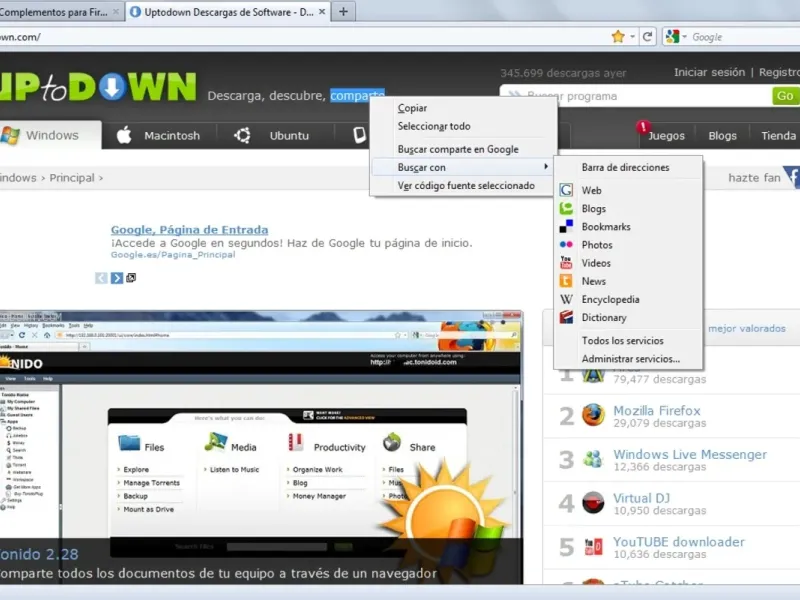Viewport: 800px width, 600px height.
Task: Reload page with the refresh icon
Action: pyautogui.click(x=647, y=36)
